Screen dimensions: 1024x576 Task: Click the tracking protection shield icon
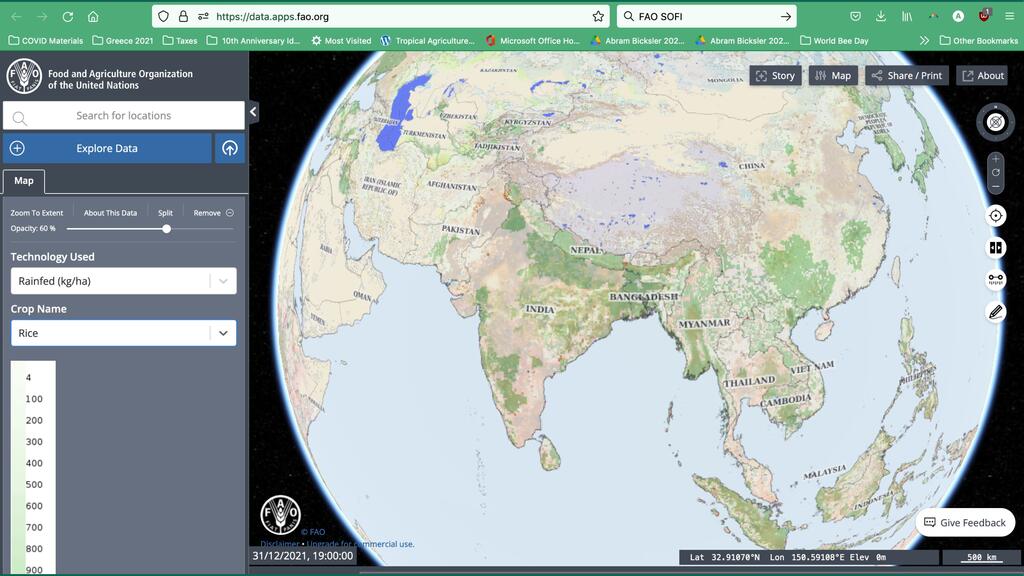tap(163, 16)
